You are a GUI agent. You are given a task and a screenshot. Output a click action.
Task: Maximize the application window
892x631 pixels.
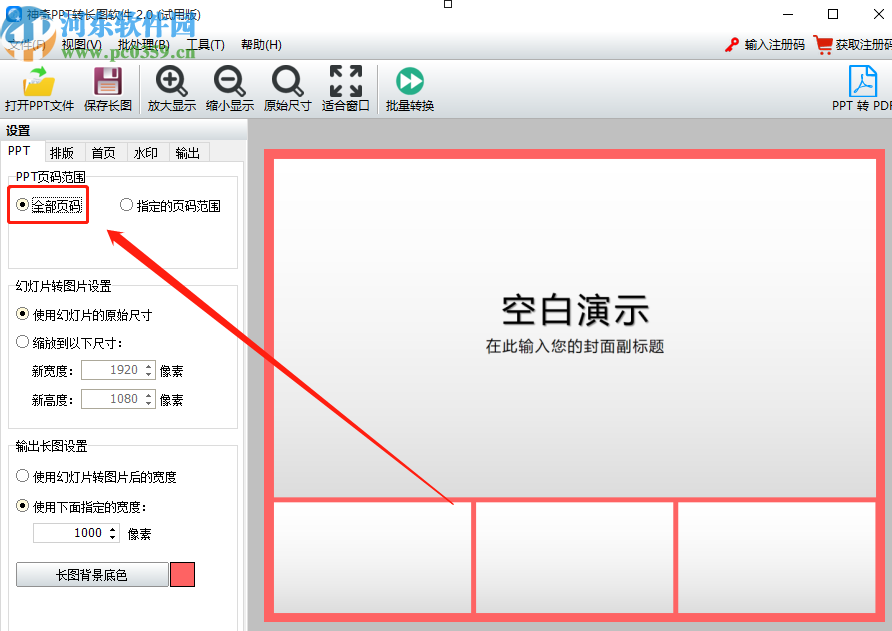(833, 14)
